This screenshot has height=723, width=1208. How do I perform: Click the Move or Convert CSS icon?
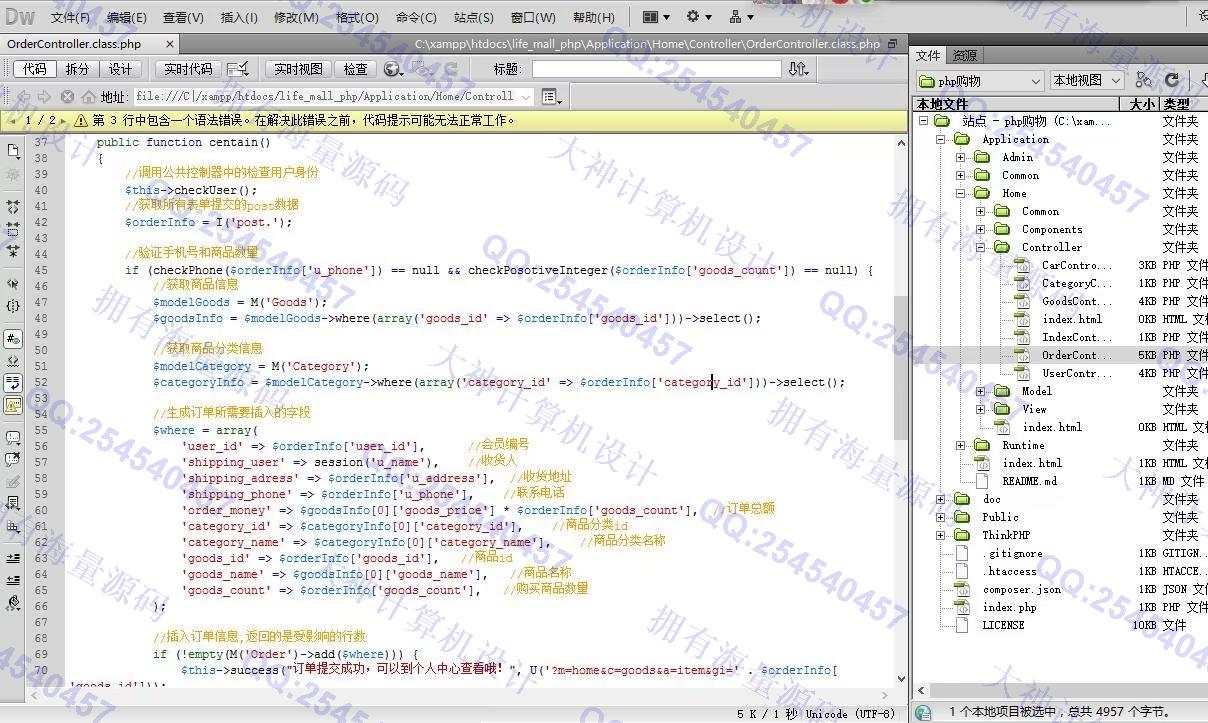point(13,526)
